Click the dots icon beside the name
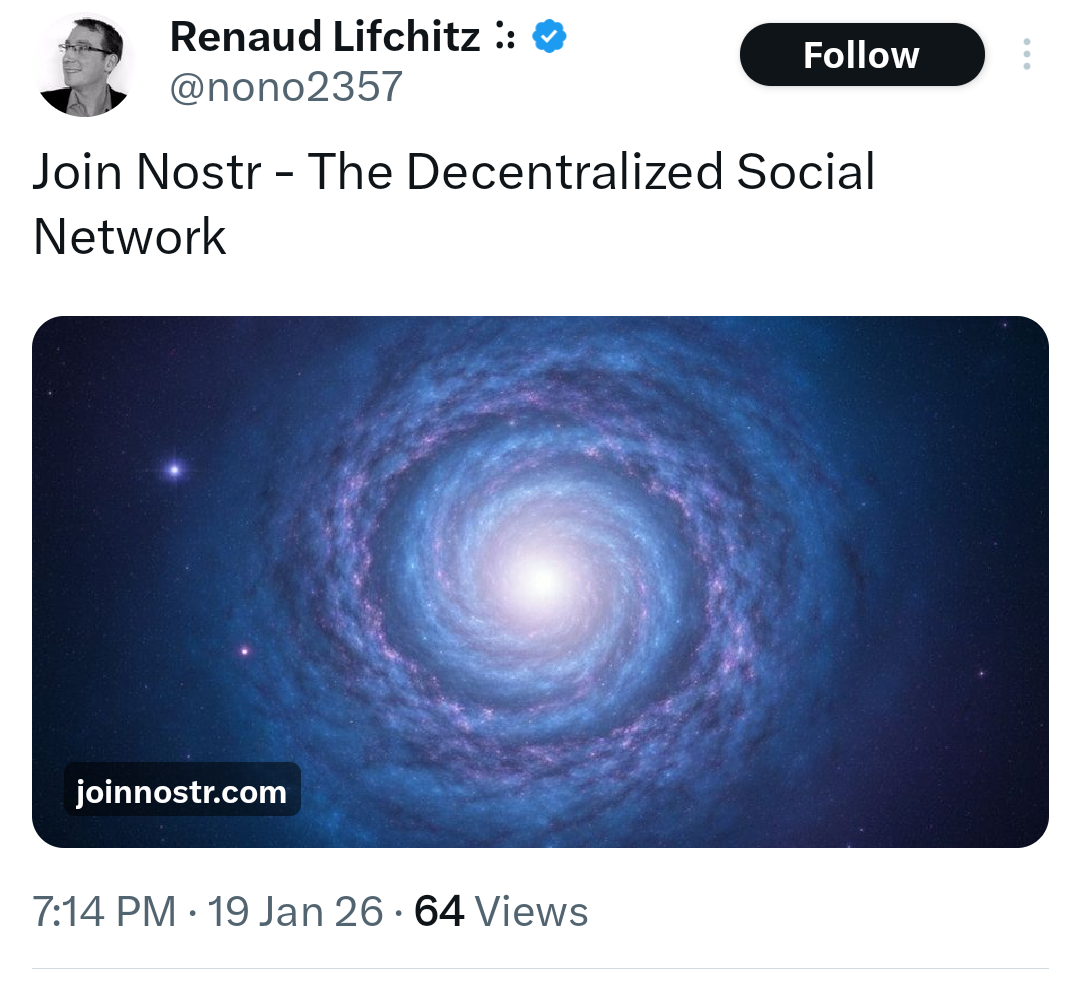1079x988 pixels. click(x=504, y=39)
